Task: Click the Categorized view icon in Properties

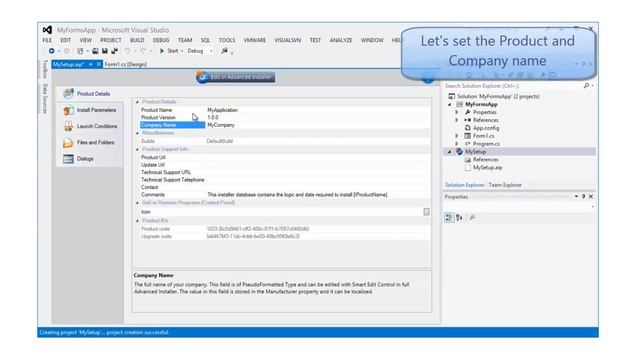Action: click(449, 218)
